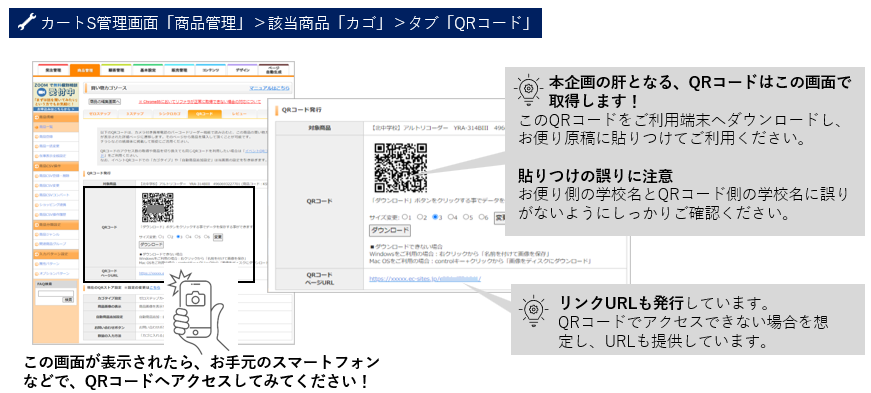This screenshot has height=393, width=871.
Task: Select size 1 radio in enlarged QR panel
Action: pyautogui.click(x=405, y=217)
